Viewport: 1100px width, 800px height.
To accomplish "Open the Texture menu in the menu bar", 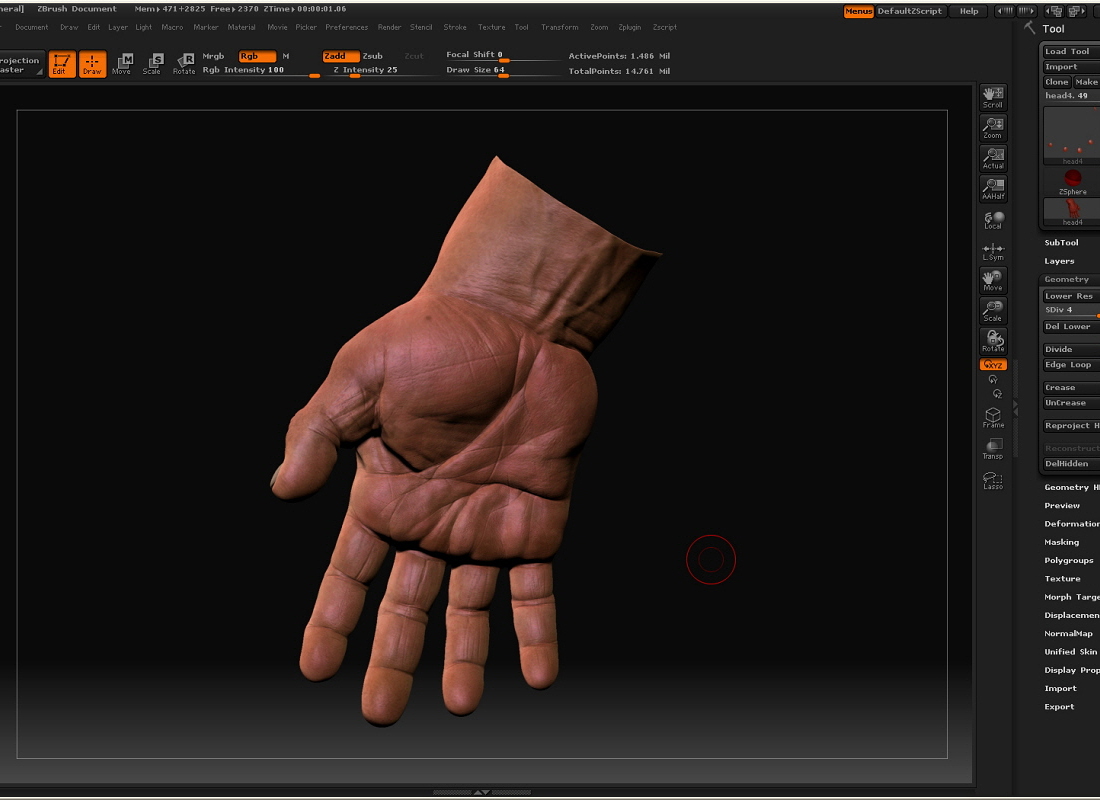I will [x=491, y=27].
